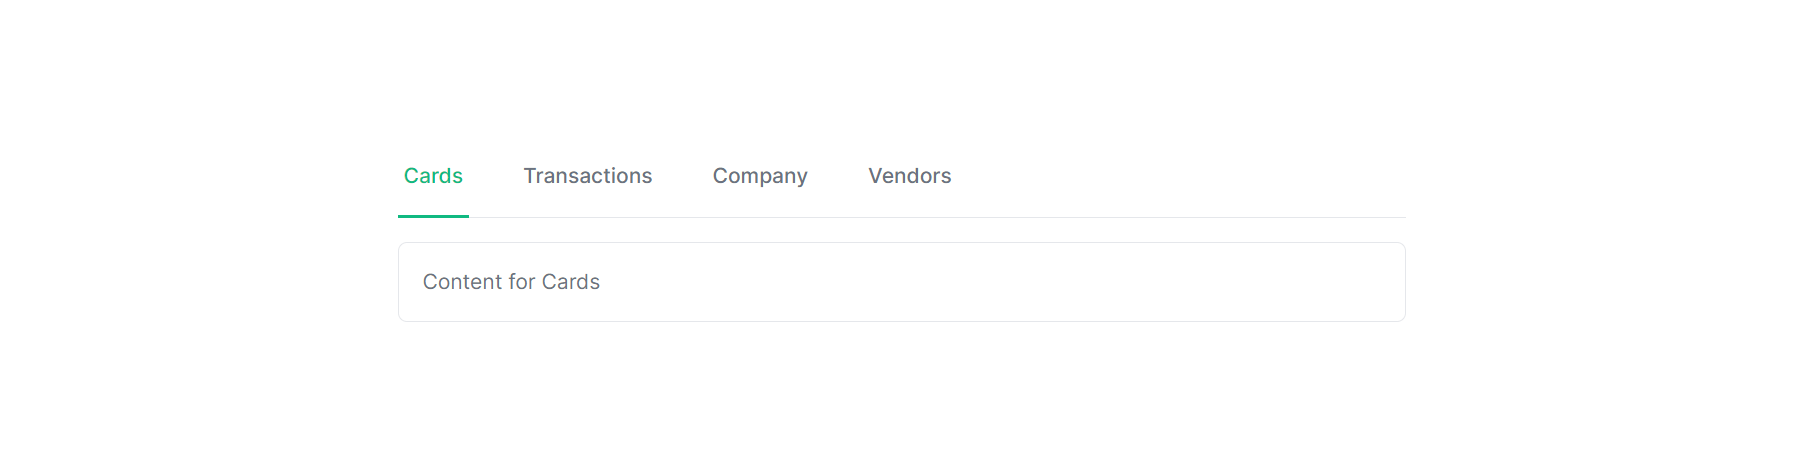This screenshot has height=459, width=1803.
Task: Click inside the Cards content panel
Action: coord(901,282)
